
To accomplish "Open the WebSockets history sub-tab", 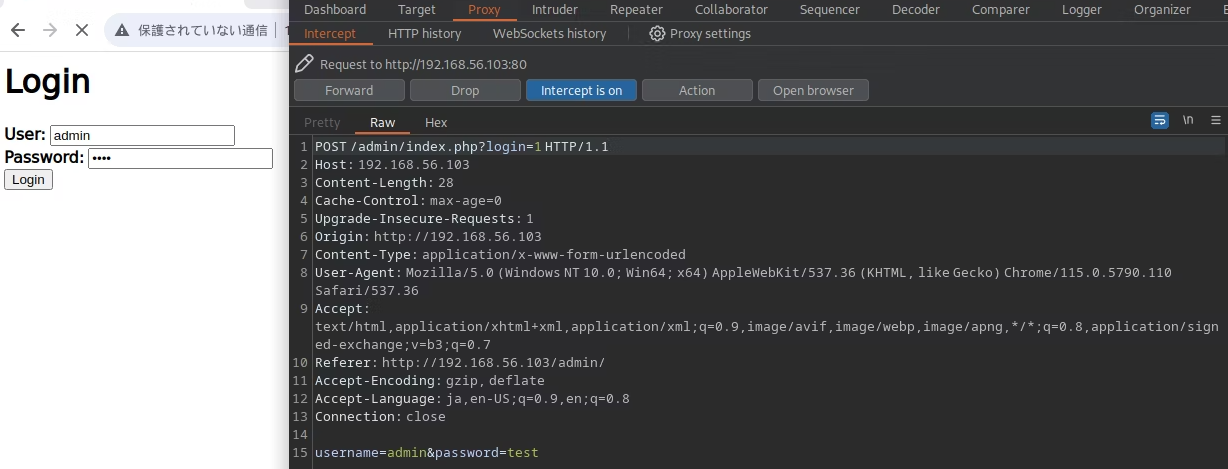I will click(549, 34).
